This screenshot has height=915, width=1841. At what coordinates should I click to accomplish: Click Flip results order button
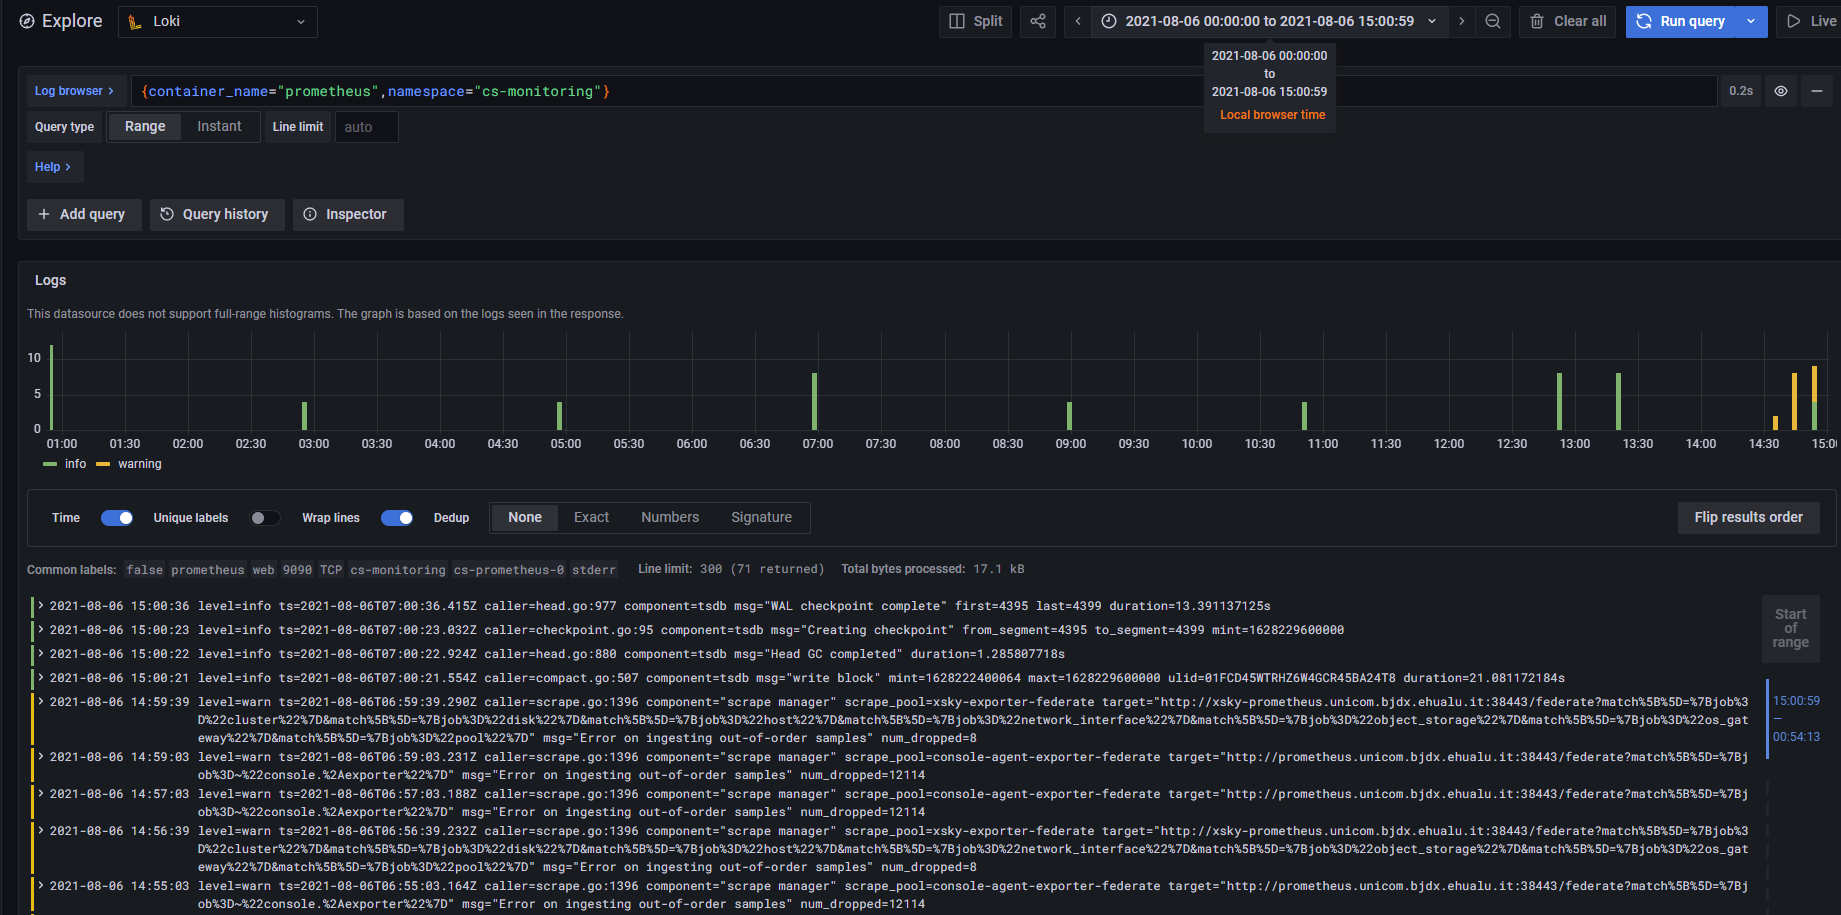[1748, 517]
